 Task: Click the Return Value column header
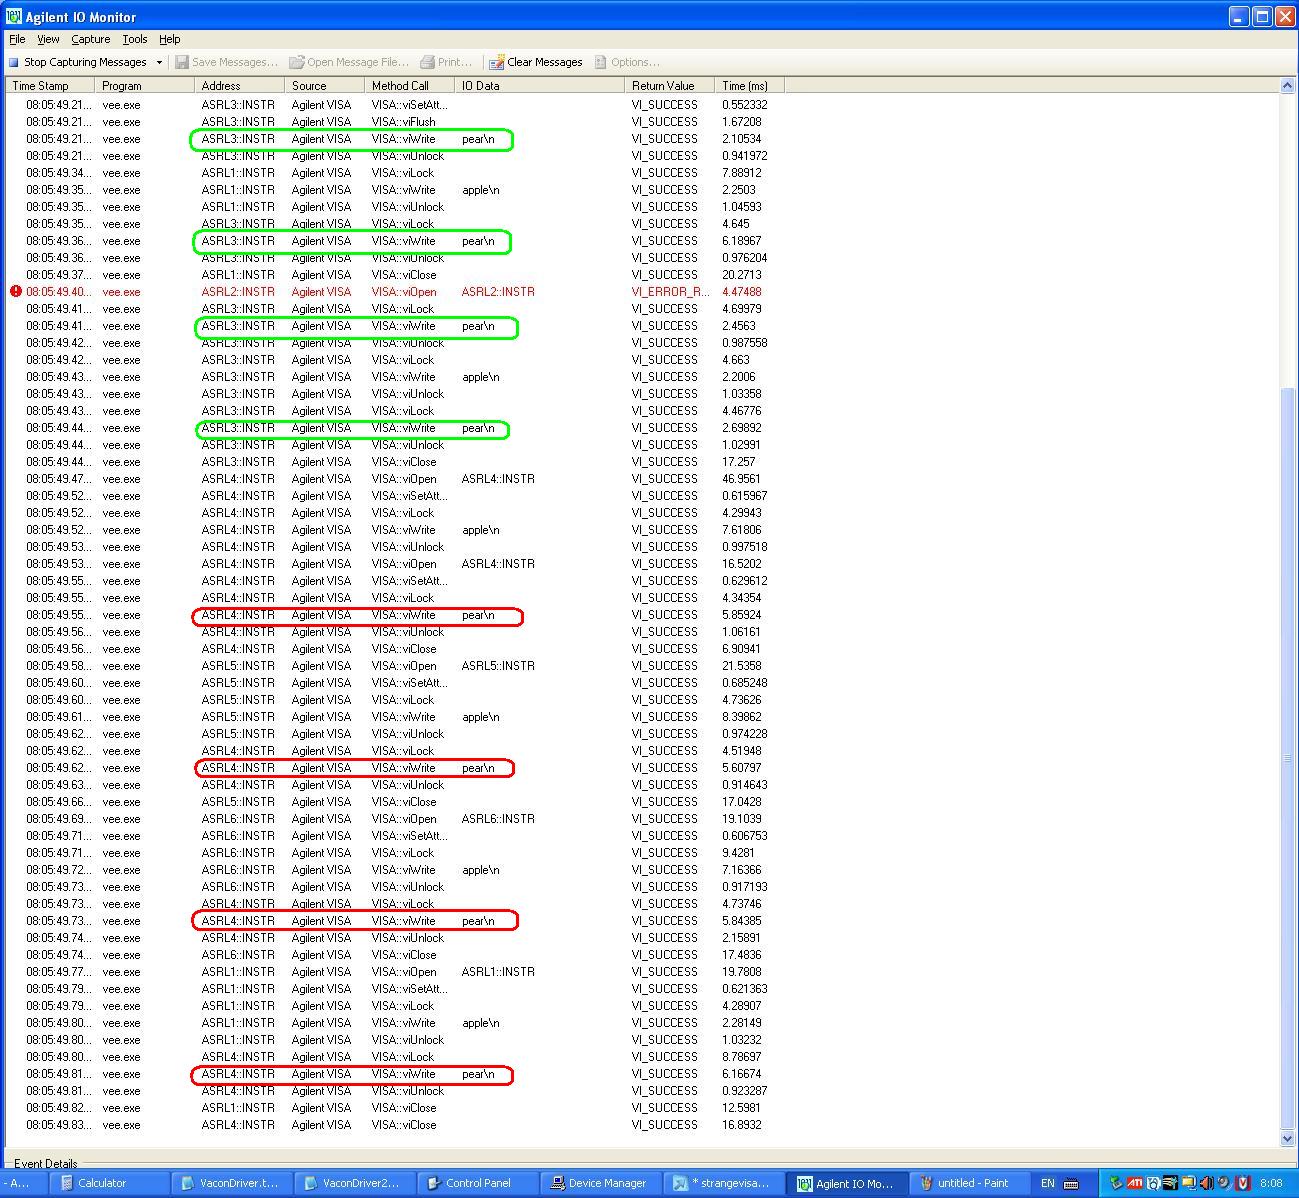[x=662, y=86]
